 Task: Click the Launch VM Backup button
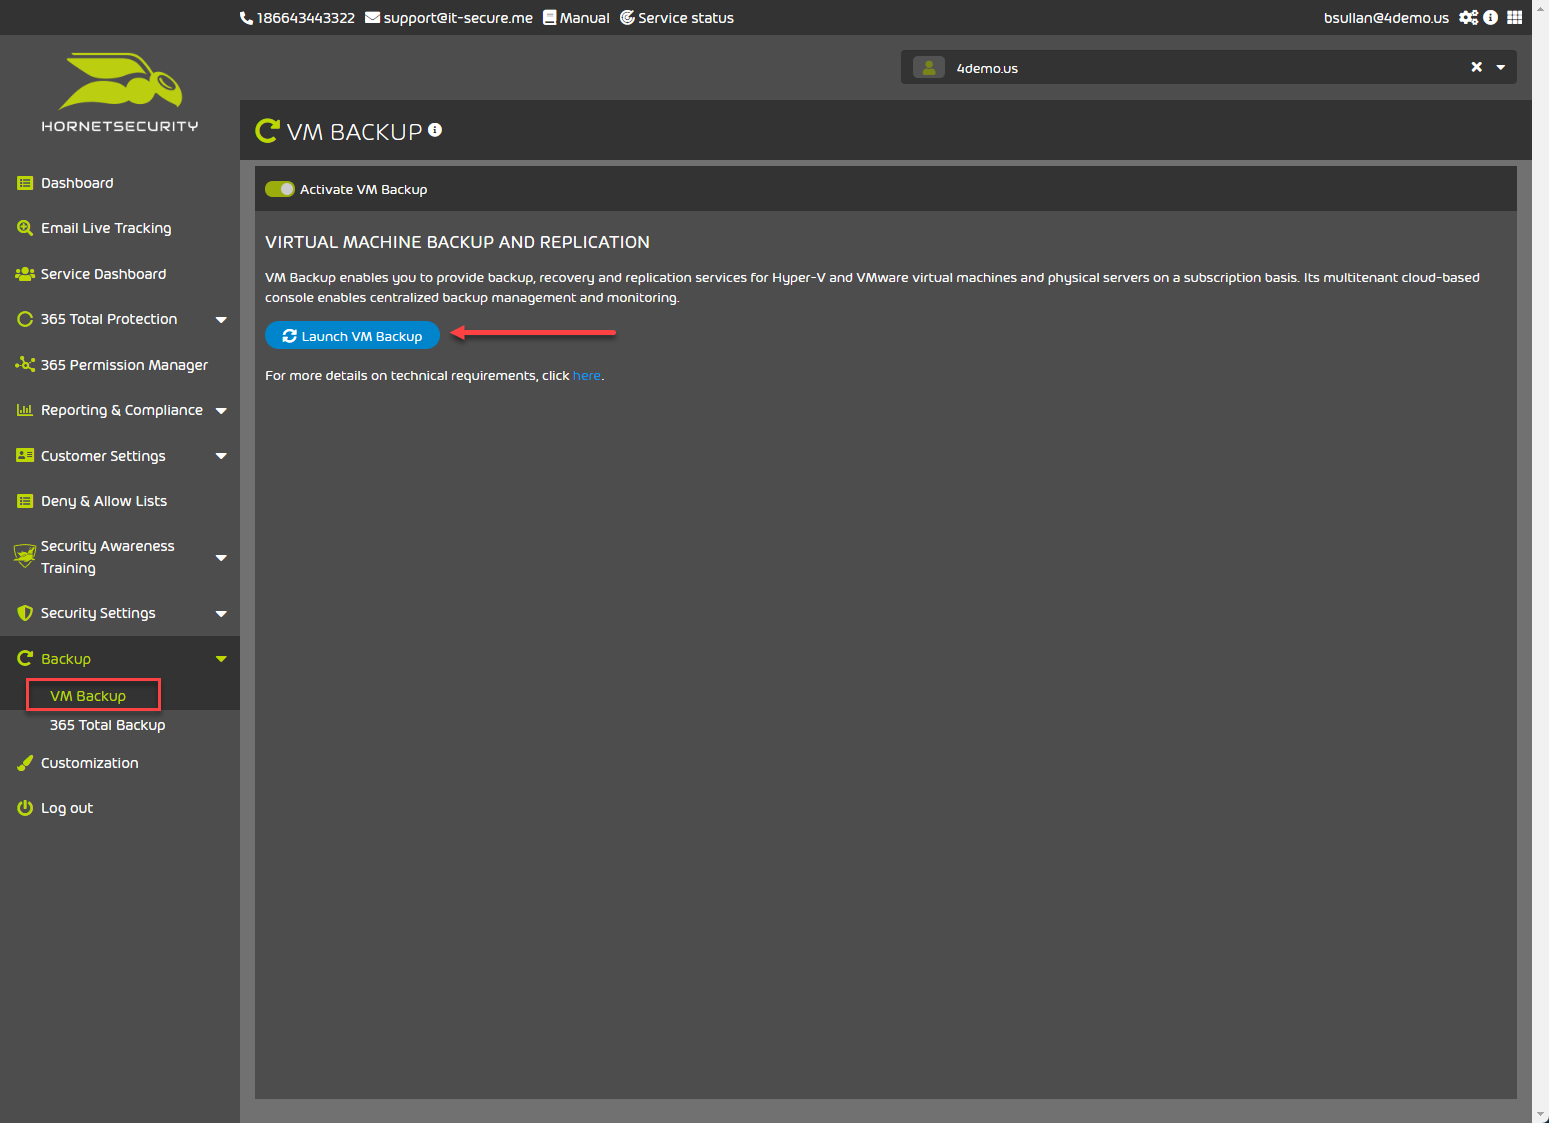(352, 336)
